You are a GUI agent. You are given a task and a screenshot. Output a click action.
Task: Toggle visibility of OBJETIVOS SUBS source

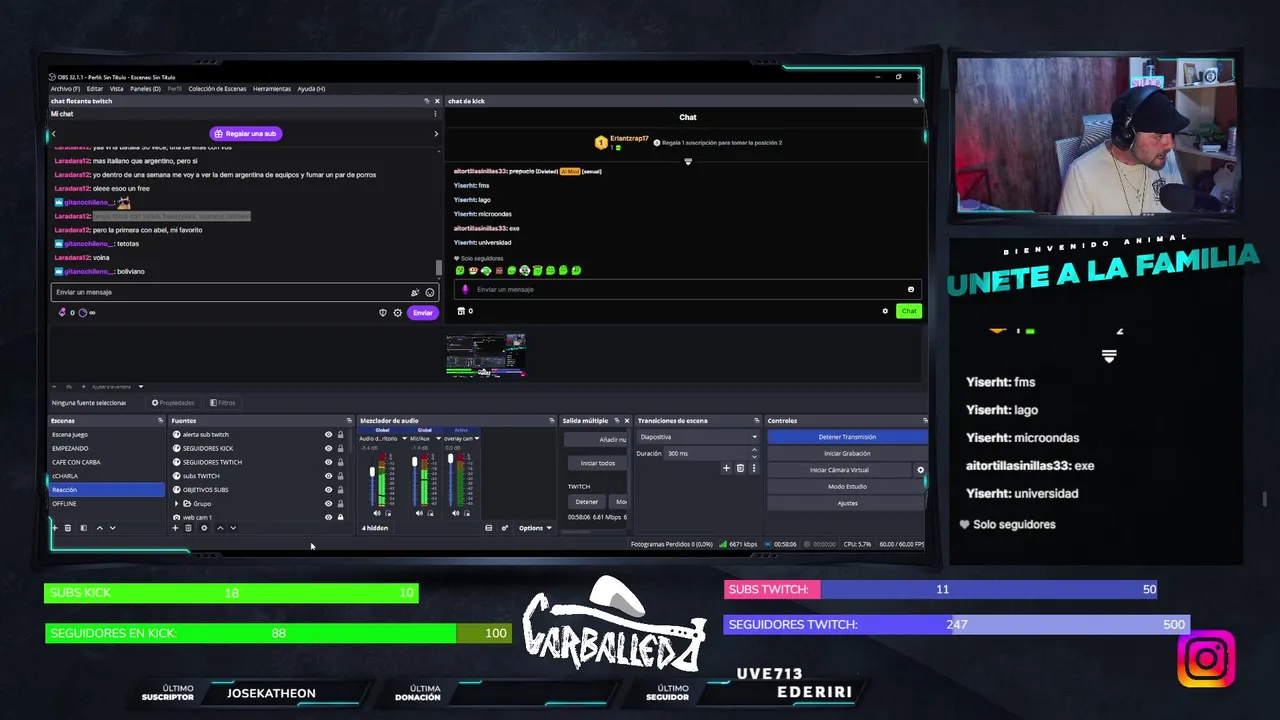328,490
